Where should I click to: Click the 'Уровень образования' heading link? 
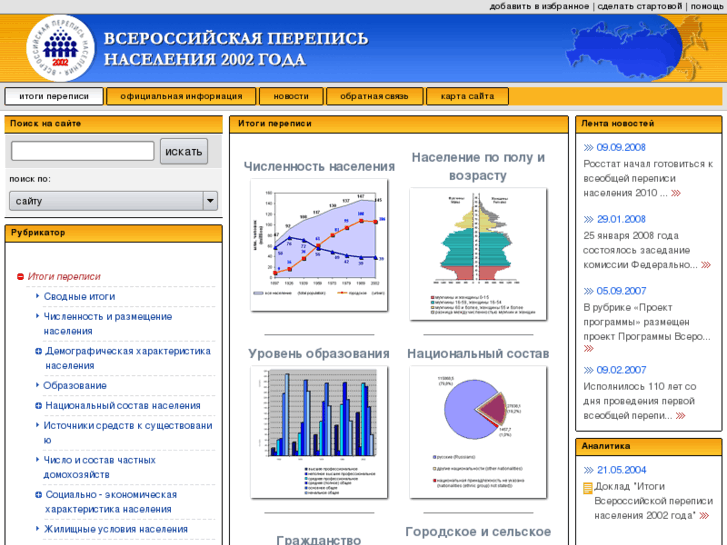(x=319, y=354)
